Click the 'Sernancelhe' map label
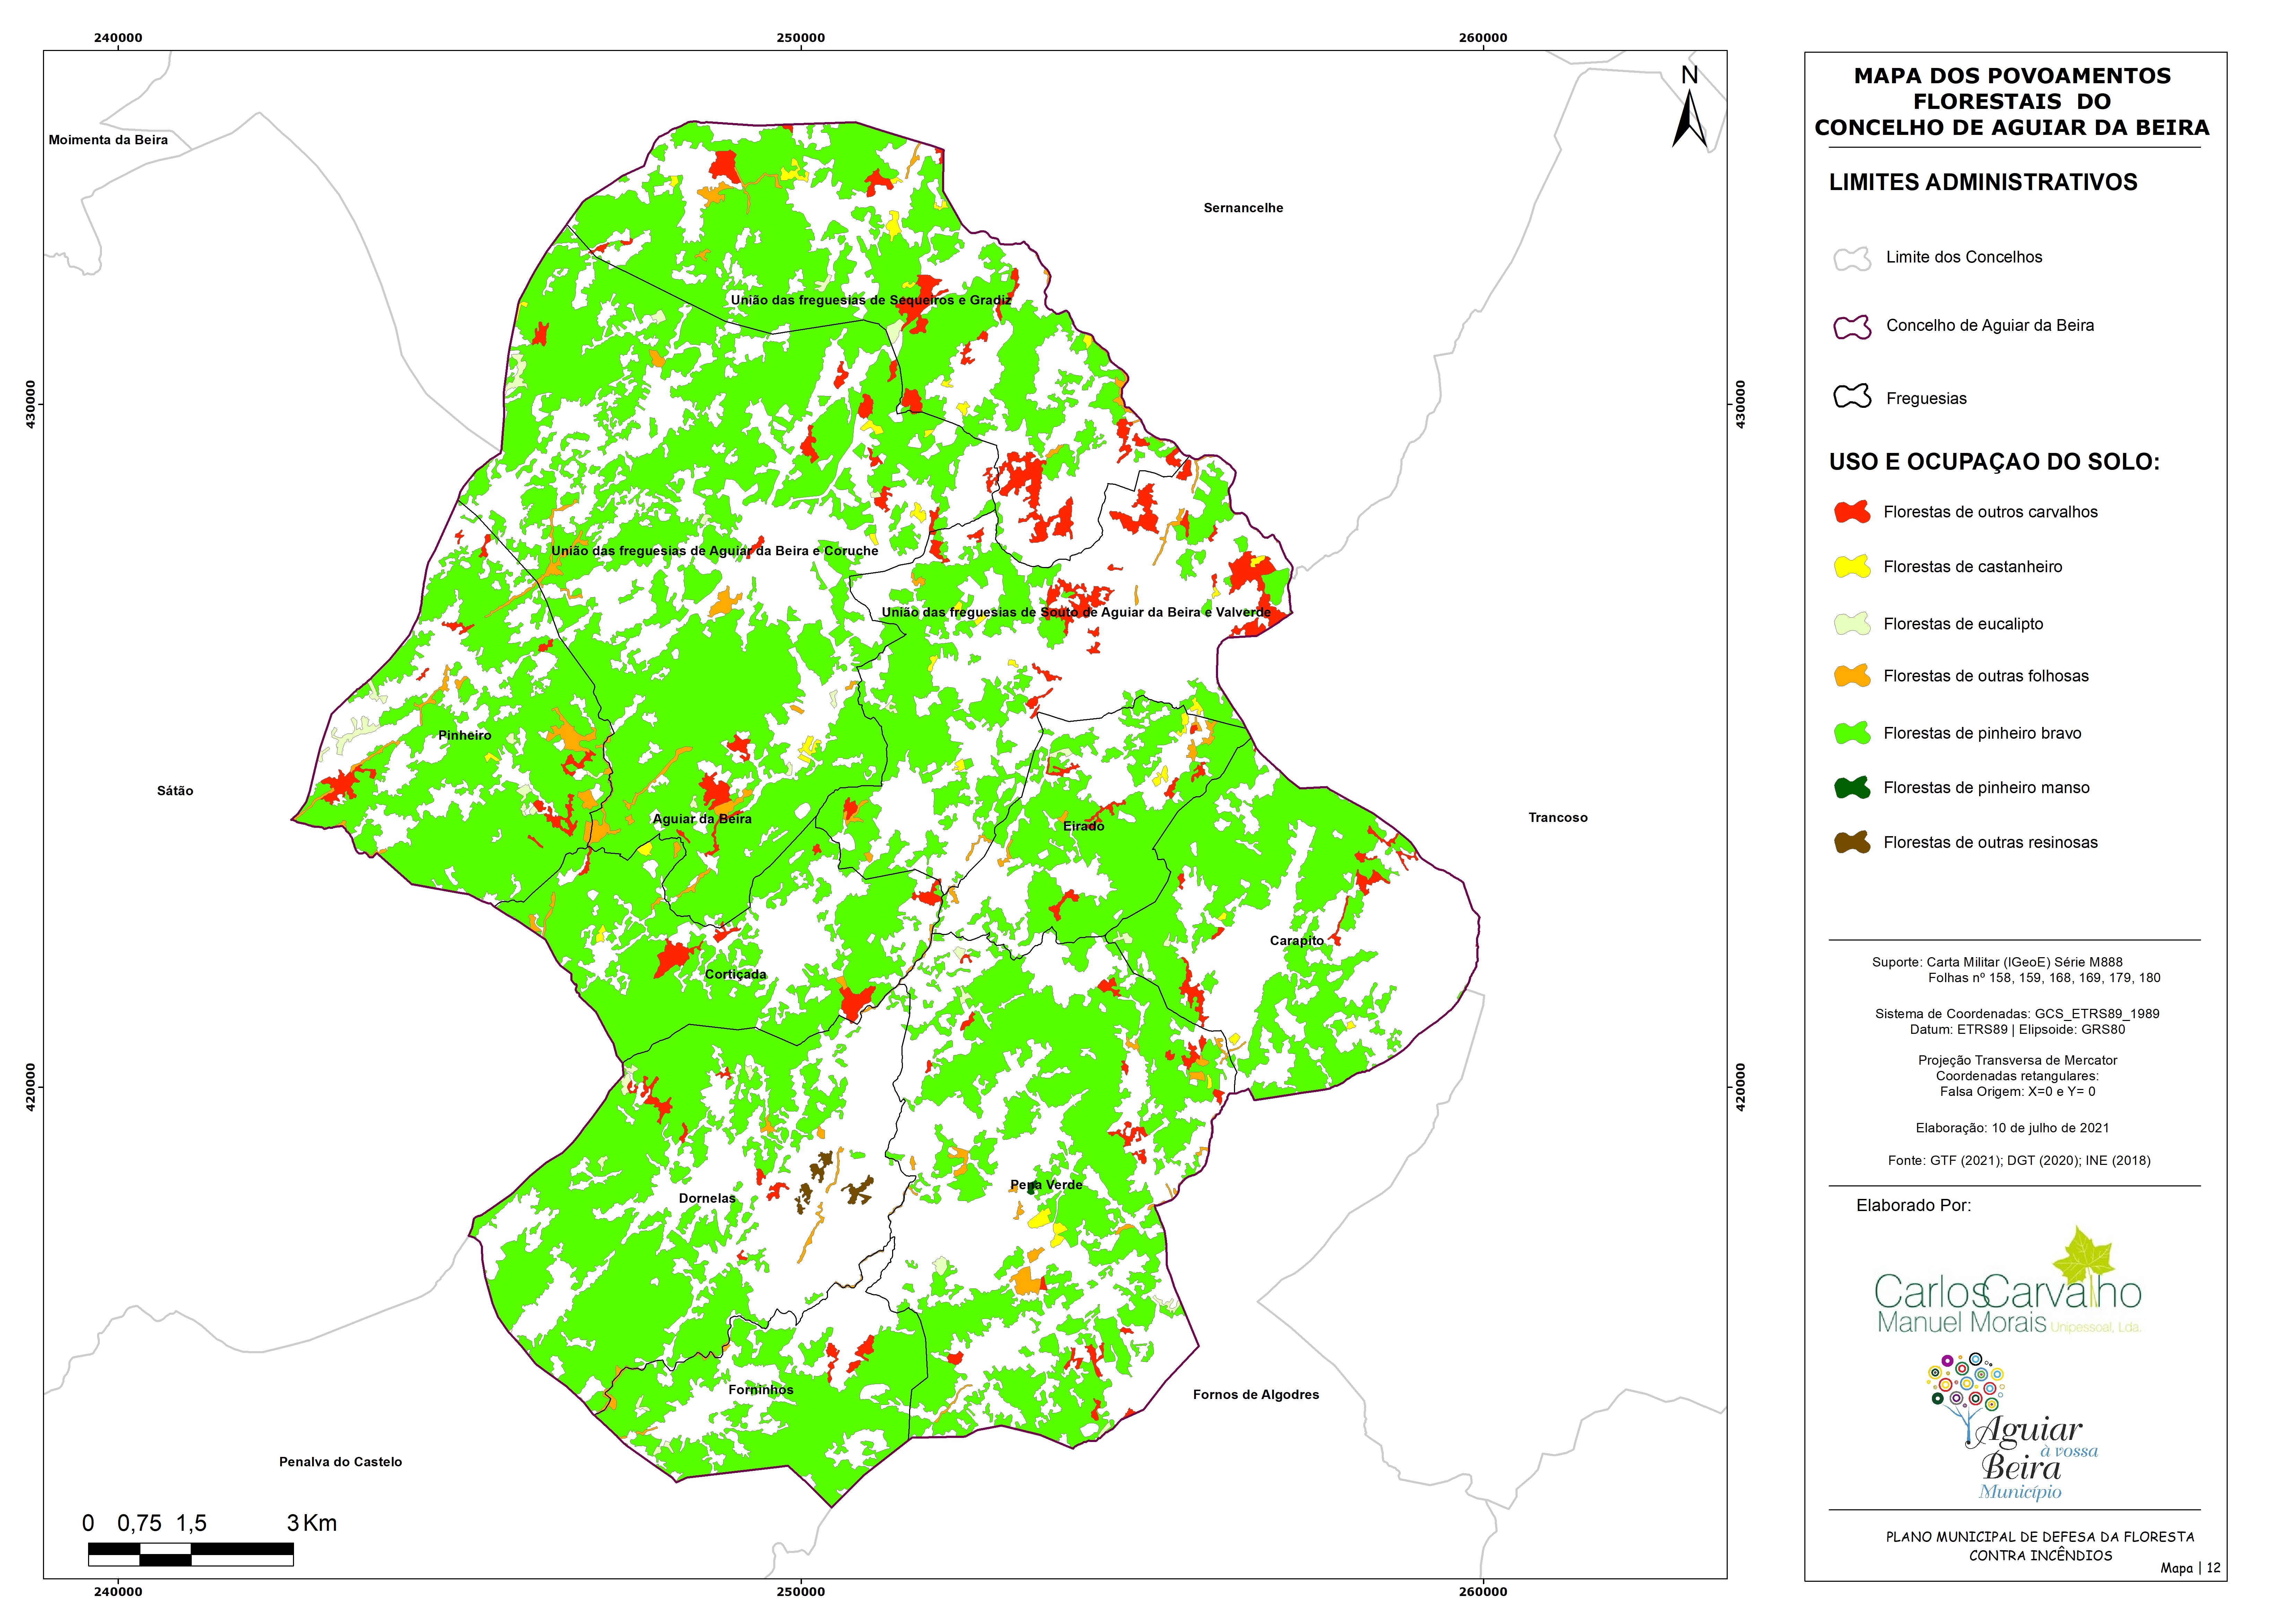The image size is (2296, 1622). tap(1243, 208)
